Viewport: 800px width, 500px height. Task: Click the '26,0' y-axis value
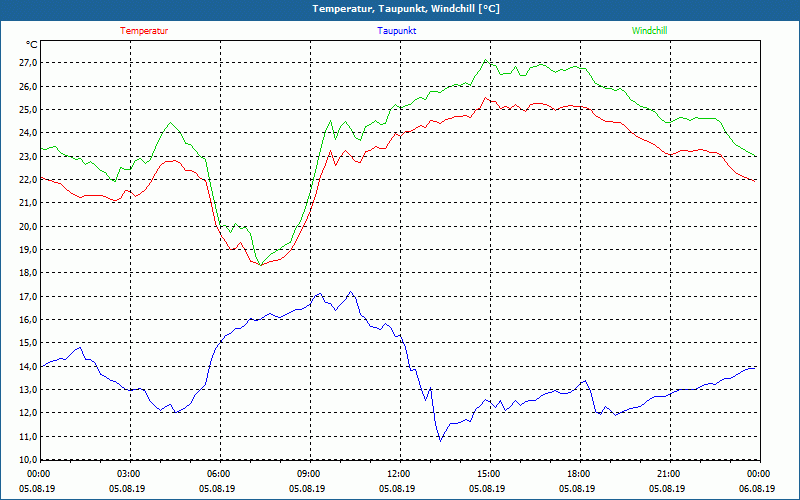(x=28, y=86)
